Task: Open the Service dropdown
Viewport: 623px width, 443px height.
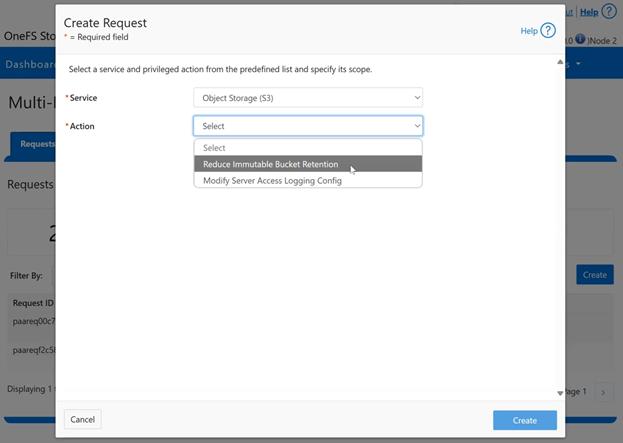Action: pos(307,97)
